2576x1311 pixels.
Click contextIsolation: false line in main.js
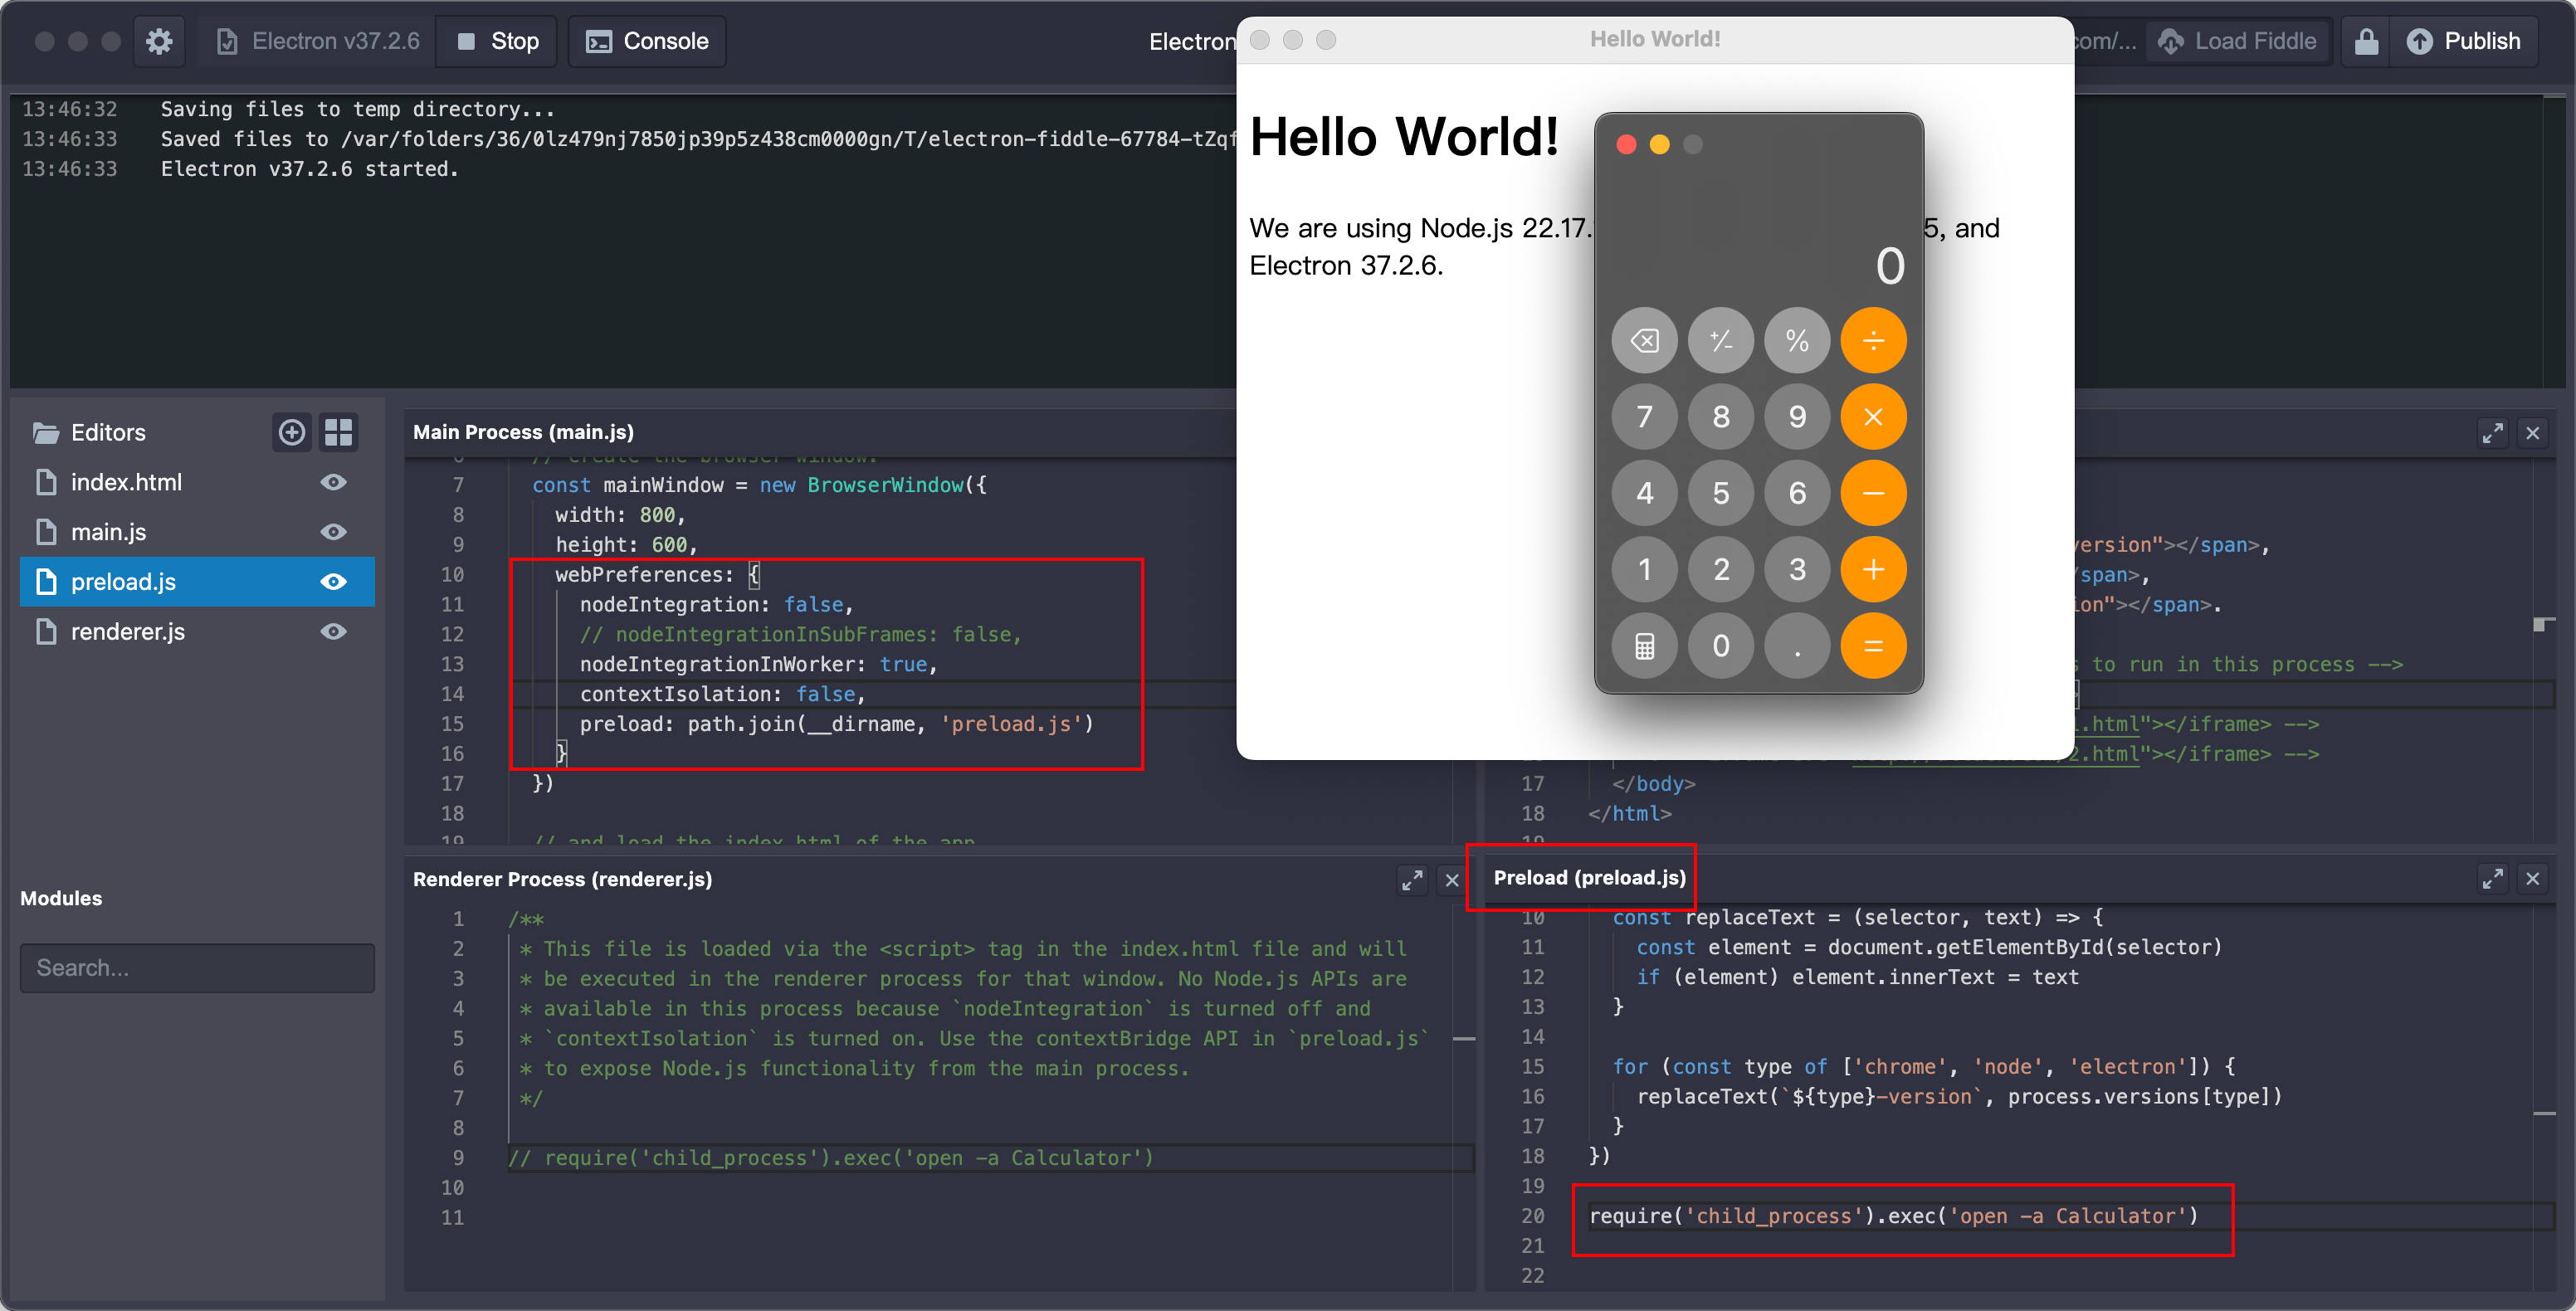pyautogui.click(x=722, y=694)
